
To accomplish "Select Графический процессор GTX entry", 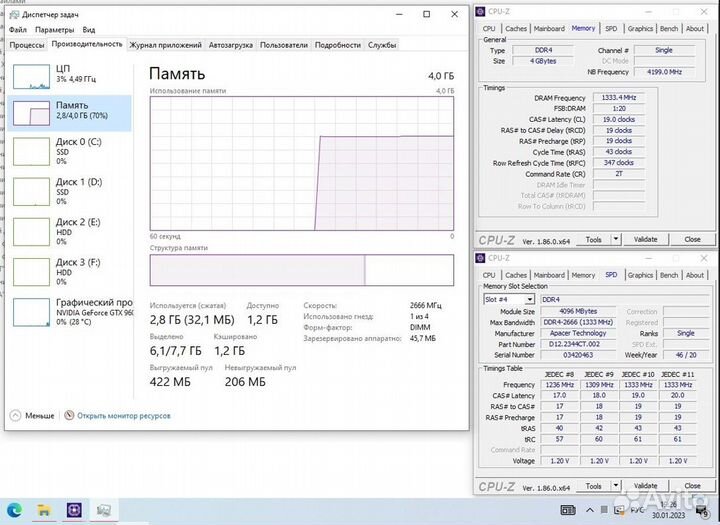I will (69, 312).
